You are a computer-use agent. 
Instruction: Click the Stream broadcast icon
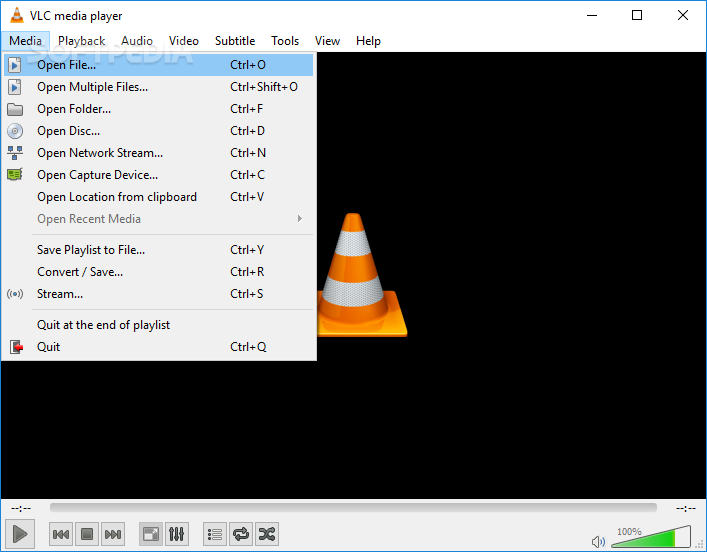[x=15, y=294]
